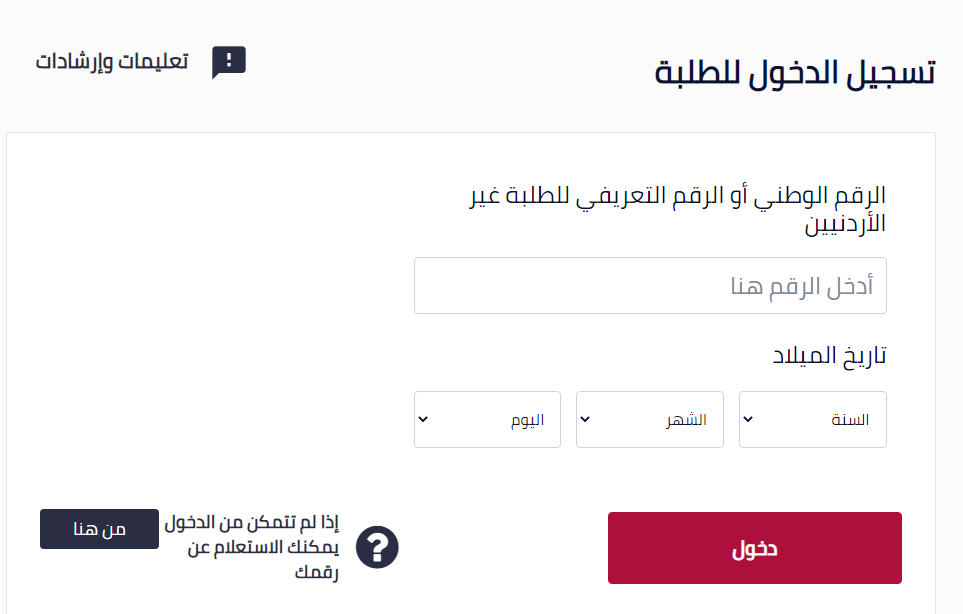Click the round question mark help icon
Screen dimensions: 963x614
377,547
